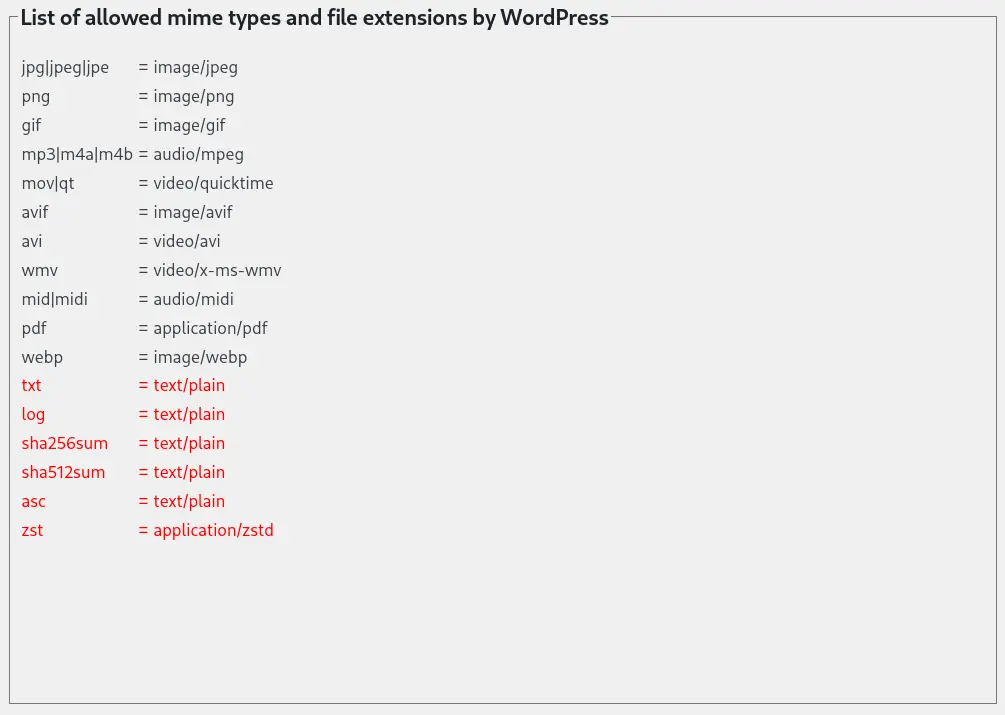Click the '= image/gif' mime type
This screenshot has width=1005, height=715.
(x=182, y=125)
